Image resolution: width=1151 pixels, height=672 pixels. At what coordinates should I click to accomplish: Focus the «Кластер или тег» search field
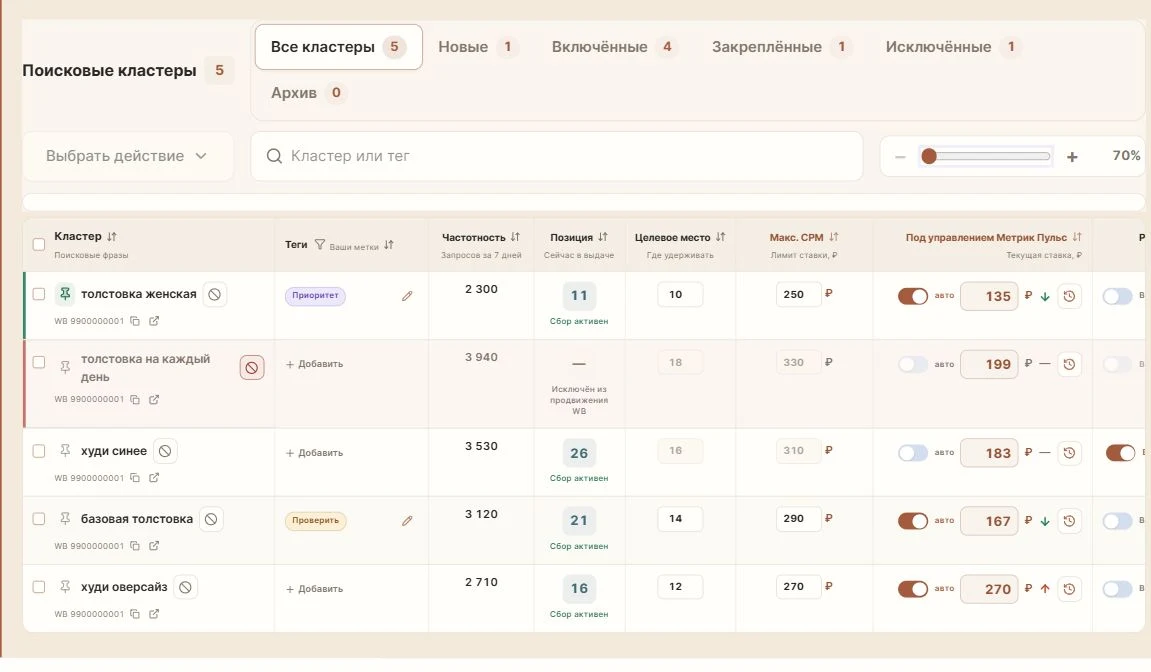[556, 156]
